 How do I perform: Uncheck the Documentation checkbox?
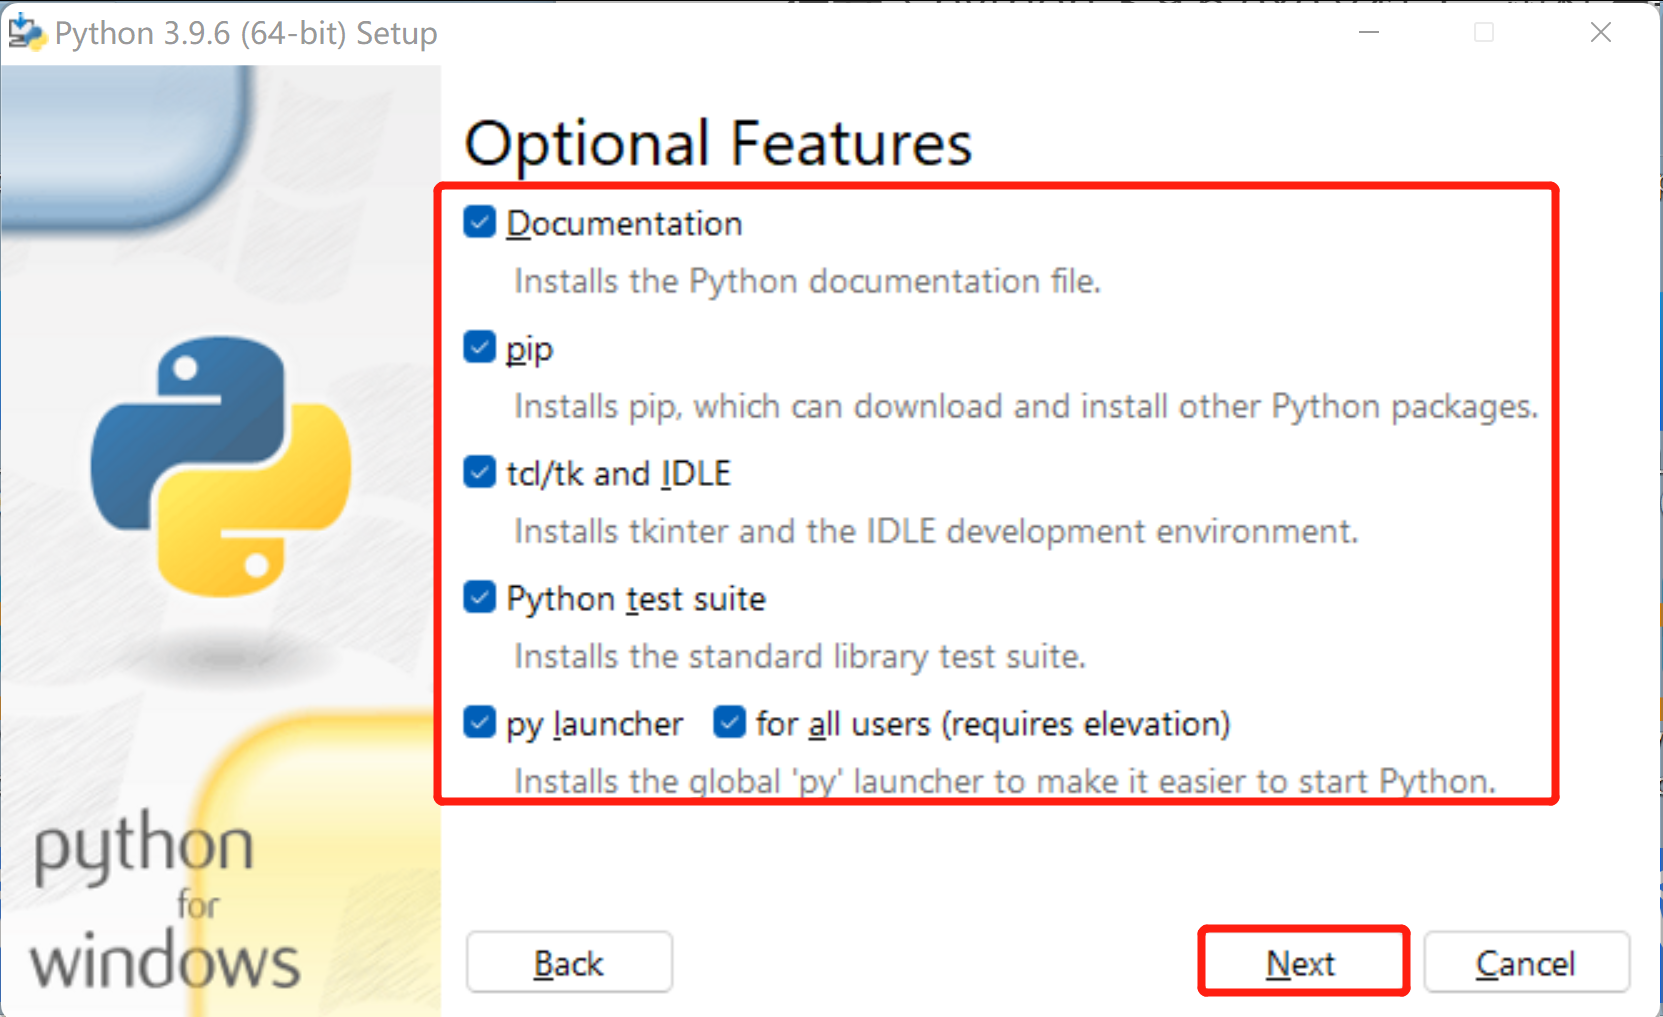pos(480,222)
